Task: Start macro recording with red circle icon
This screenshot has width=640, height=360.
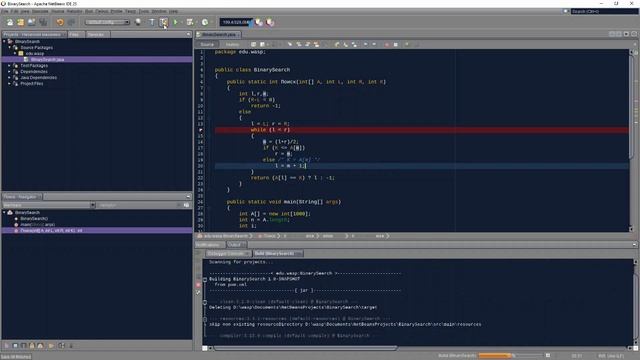Action: pos(387,44)
